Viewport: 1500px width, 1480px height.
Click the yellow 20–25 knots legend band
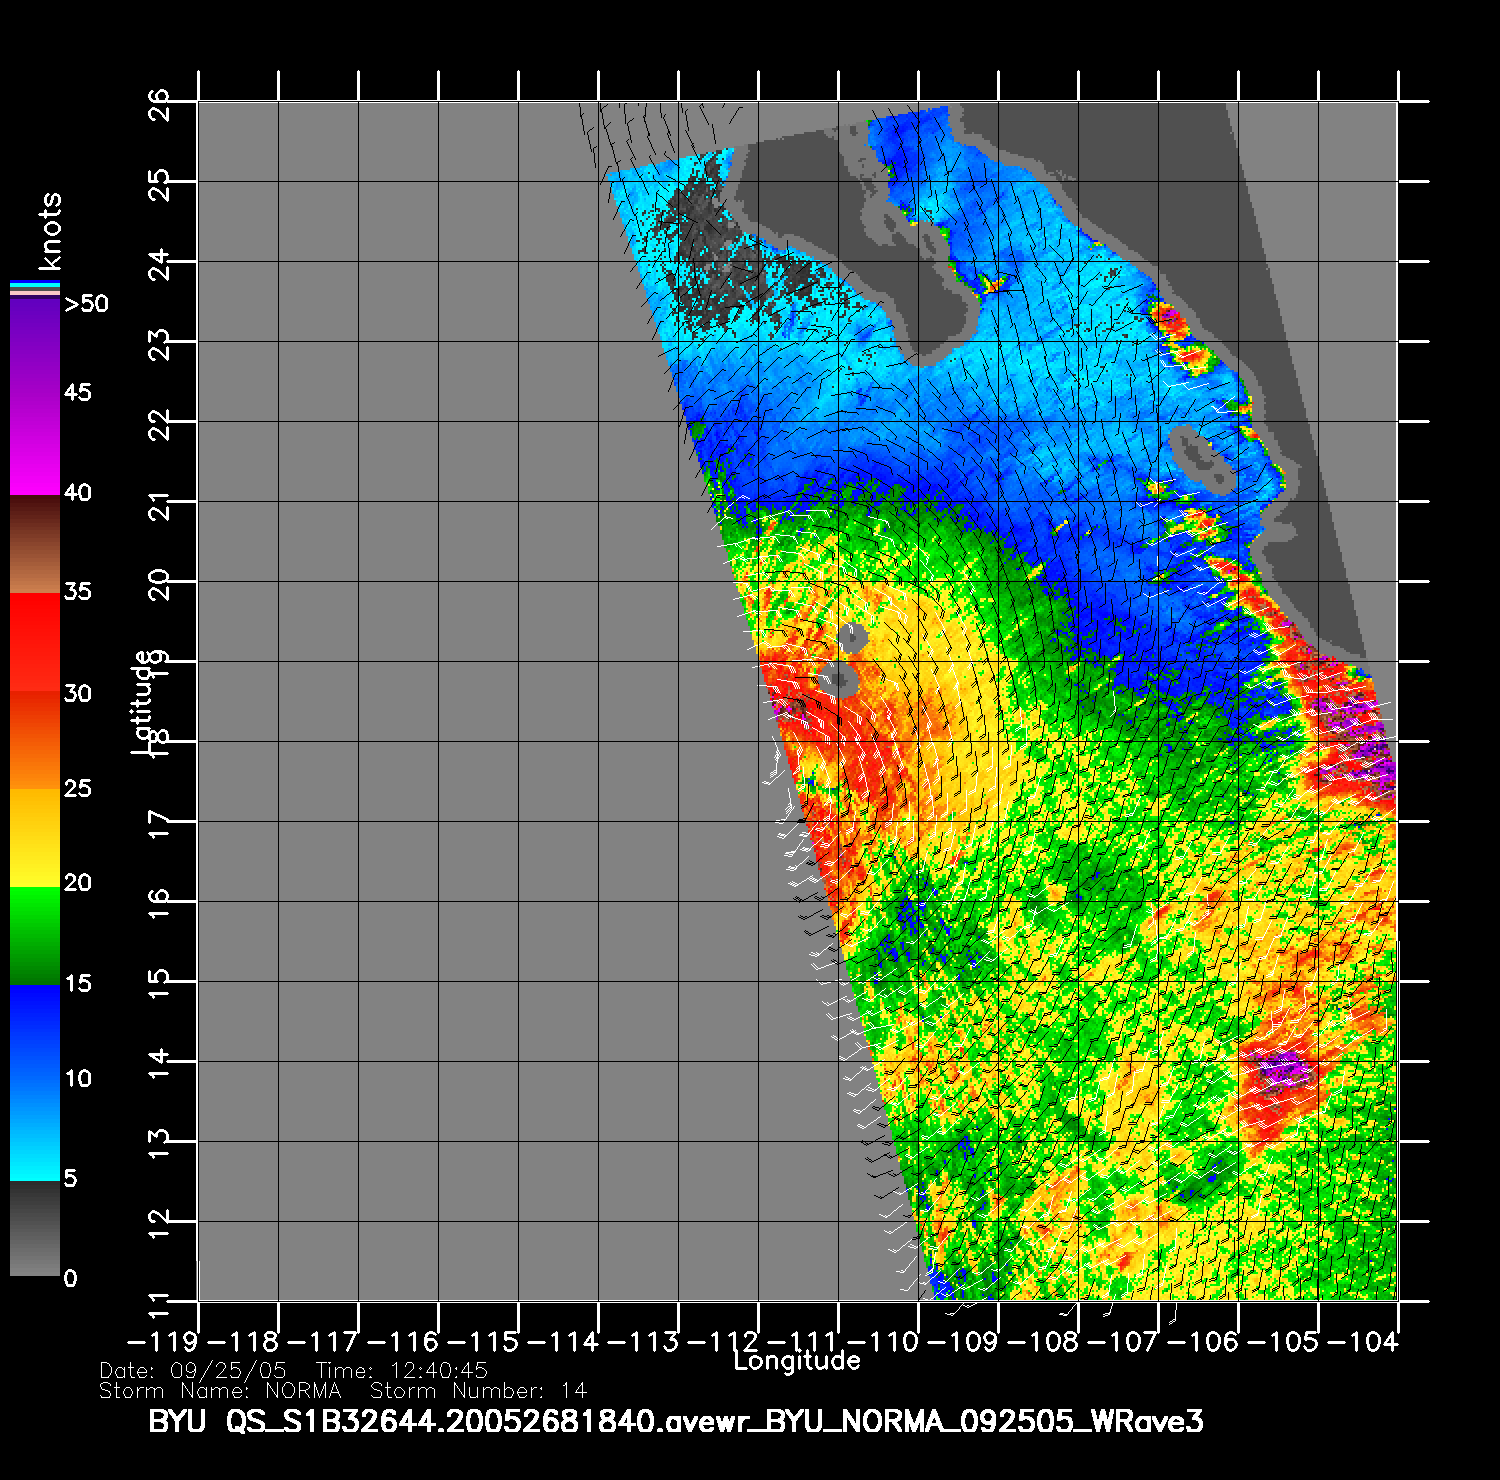tap(35, 837)
